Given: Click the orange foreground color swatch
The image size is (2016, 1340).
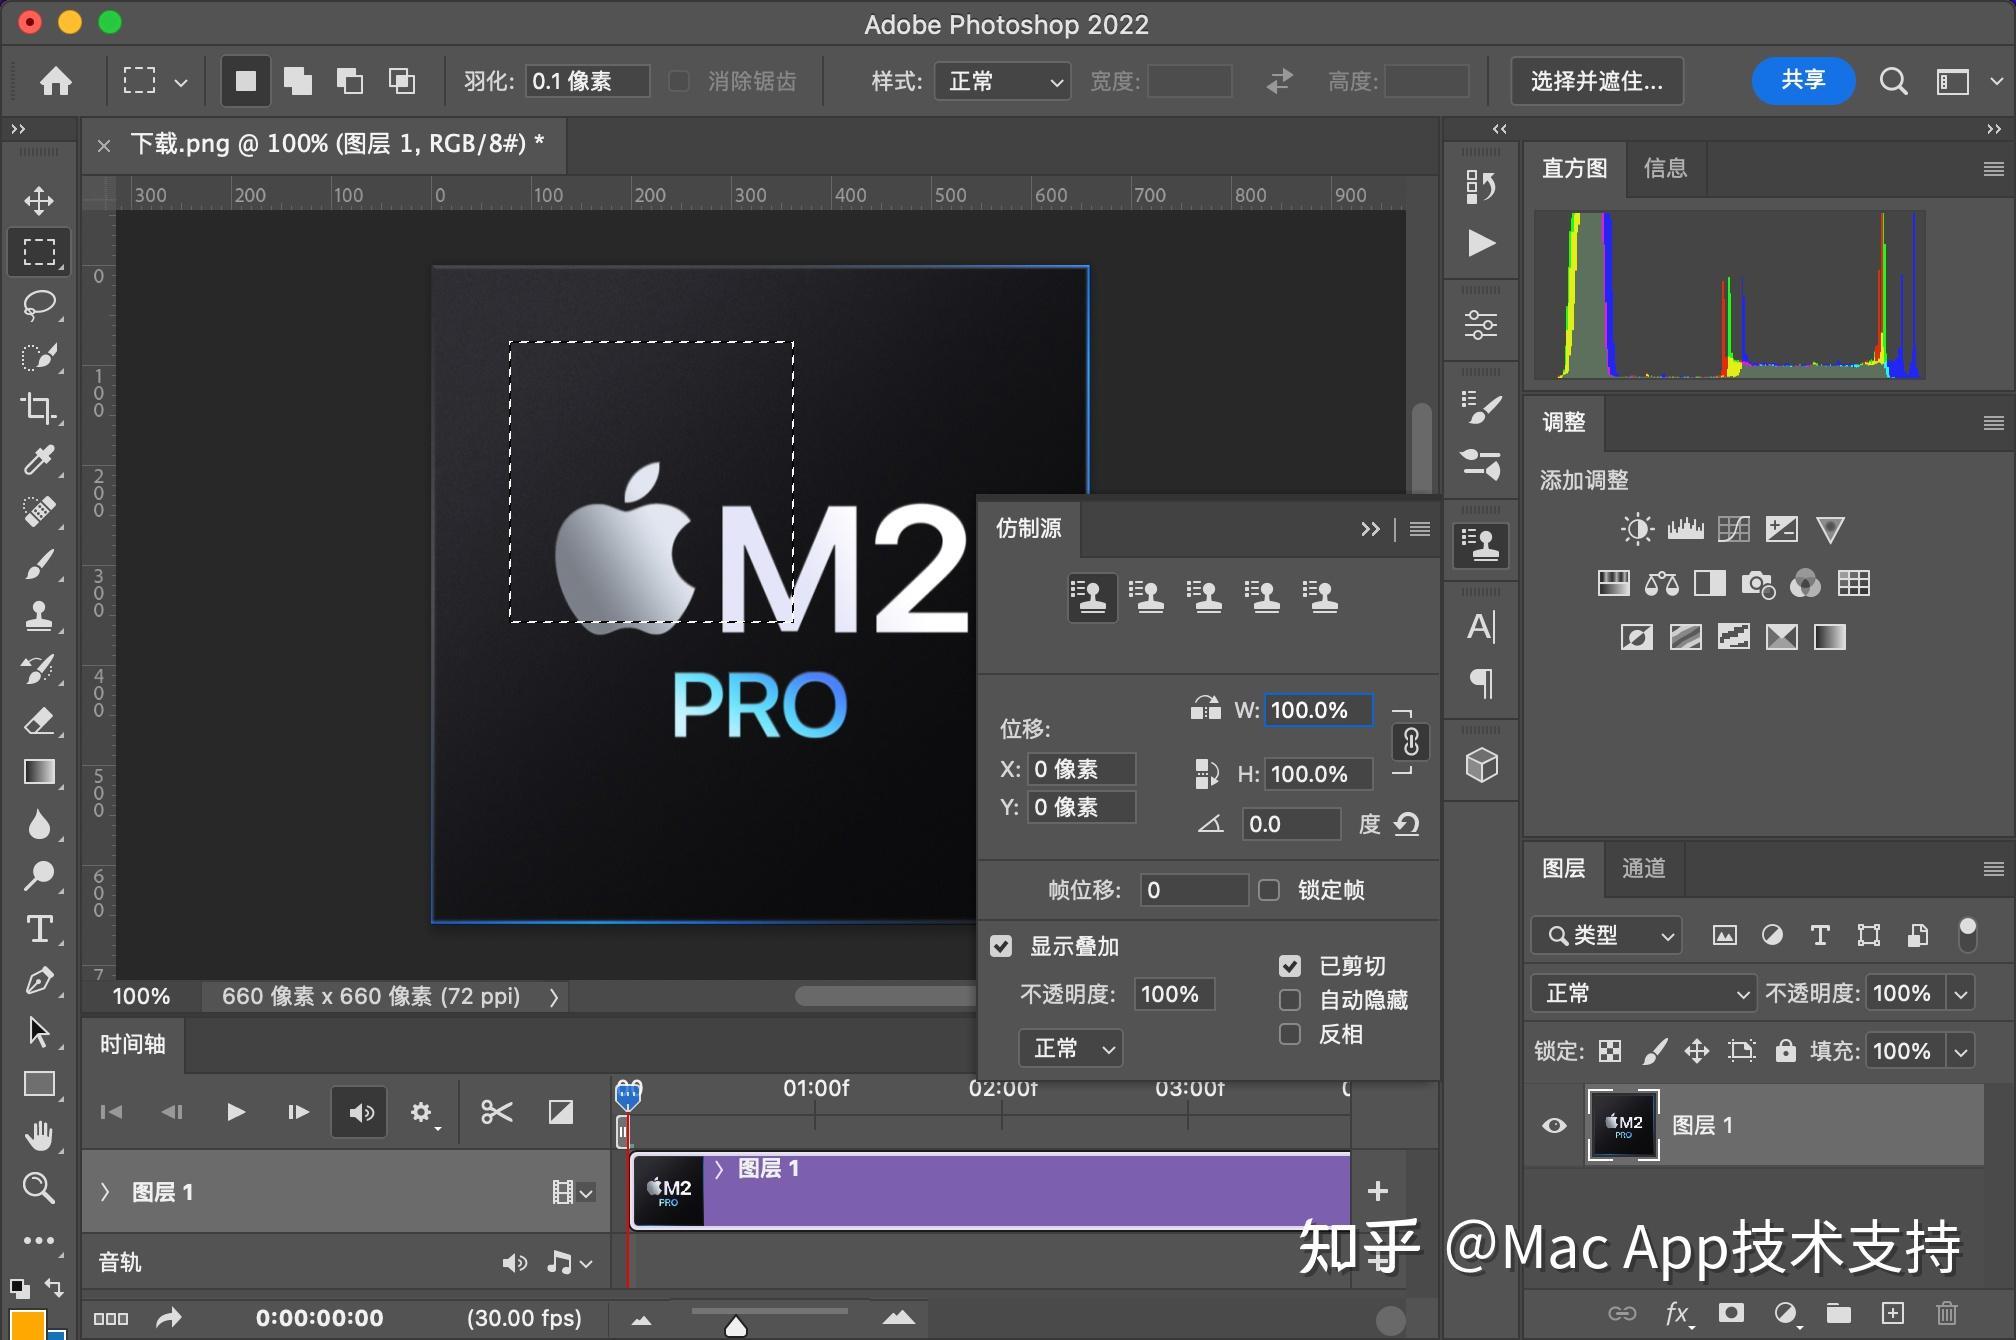Looking at the screenshot, I should pos(26,1324).
